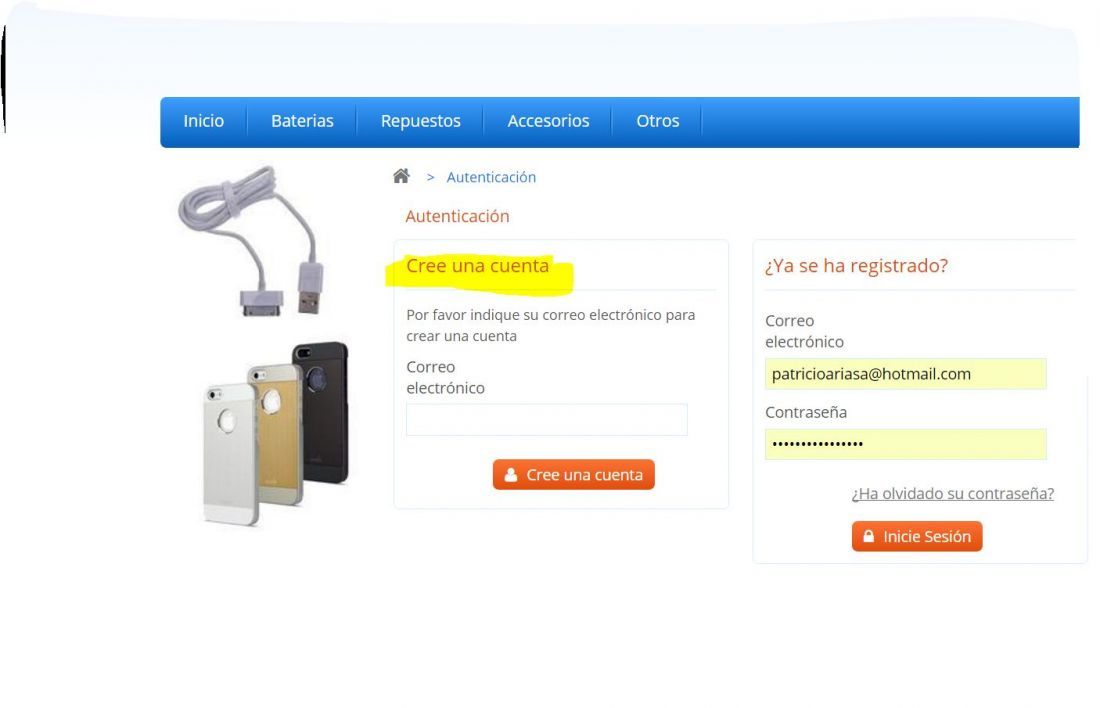Select the Repuestos menu item

(x=420, y=121)
